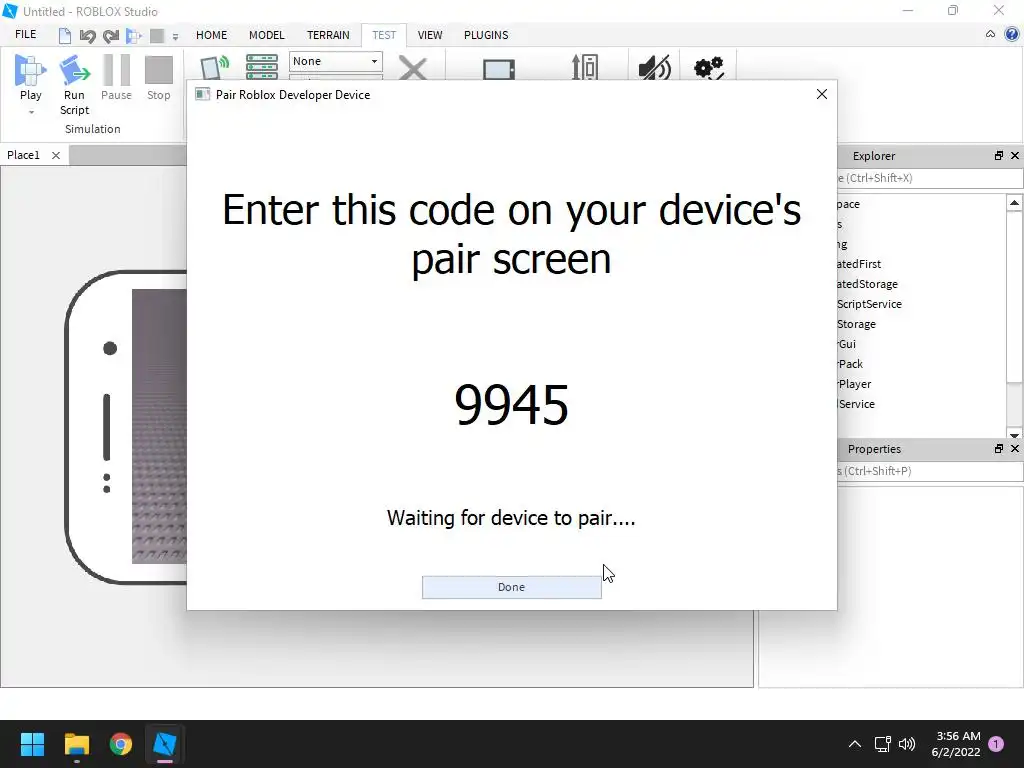
Task: Select the Service item at Explorer list bottom
Action: [x=856, y=404]
